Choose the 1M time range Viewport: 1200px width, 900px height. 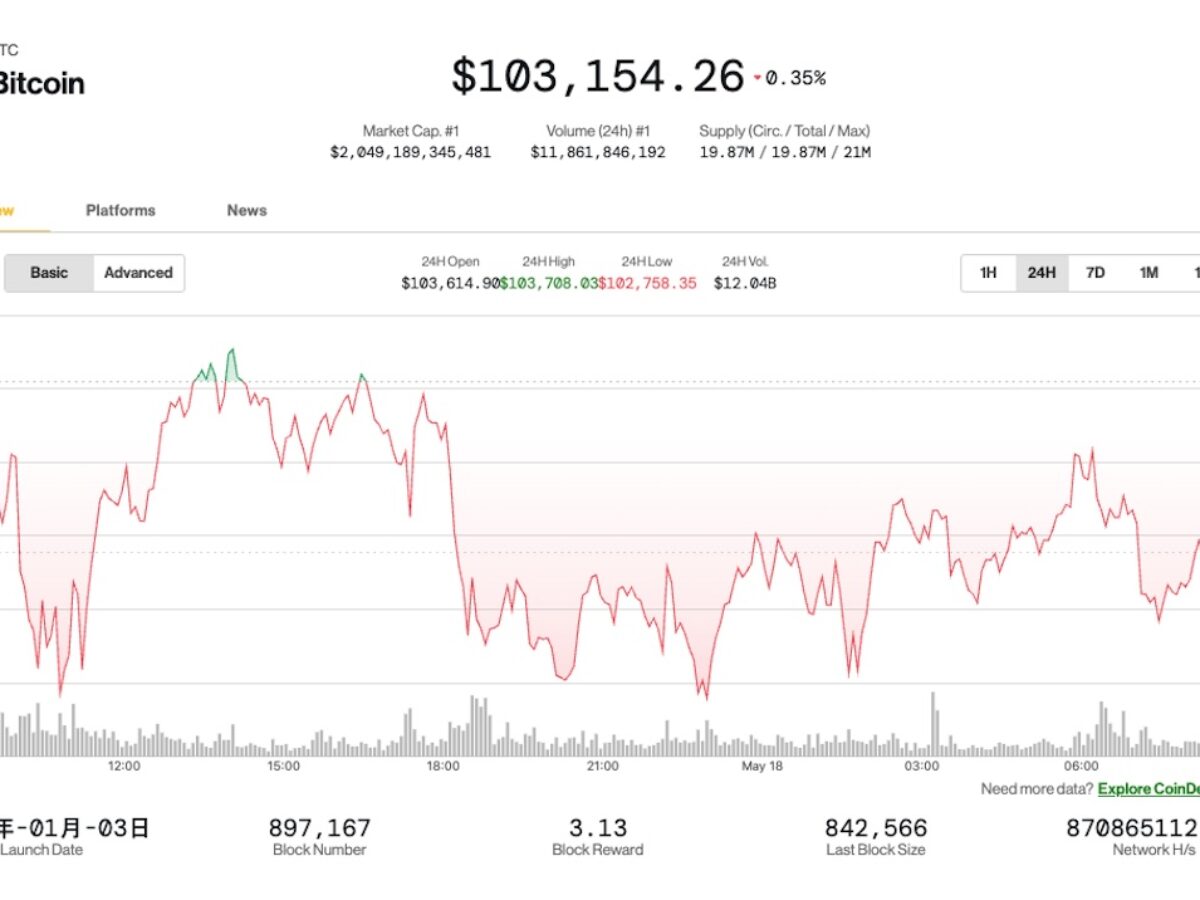tap(1149, 273)
